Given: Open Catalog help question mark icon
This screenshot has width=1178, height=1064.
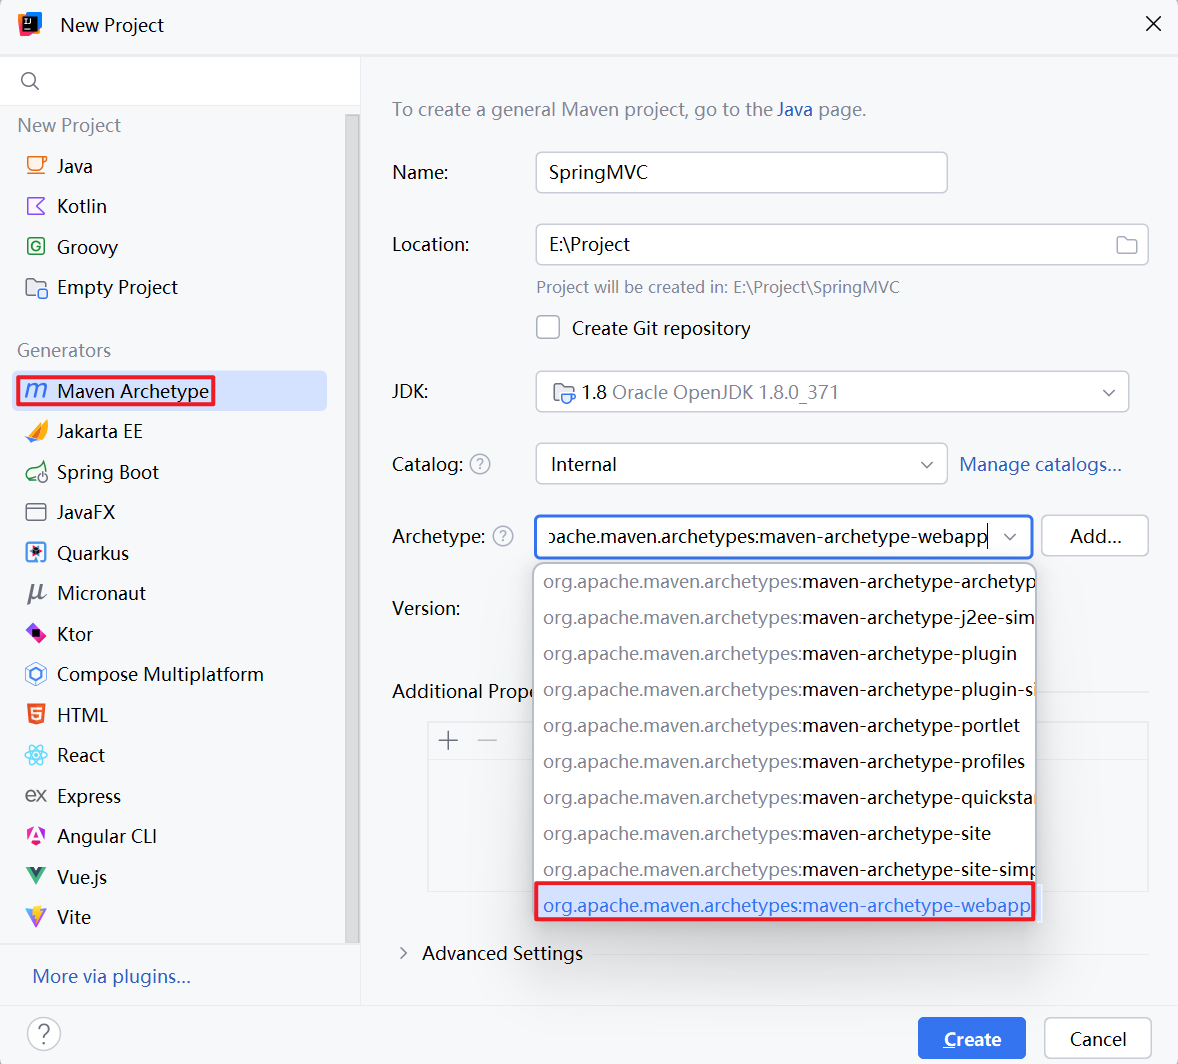Looking at the screenshot, I should 480,464.
